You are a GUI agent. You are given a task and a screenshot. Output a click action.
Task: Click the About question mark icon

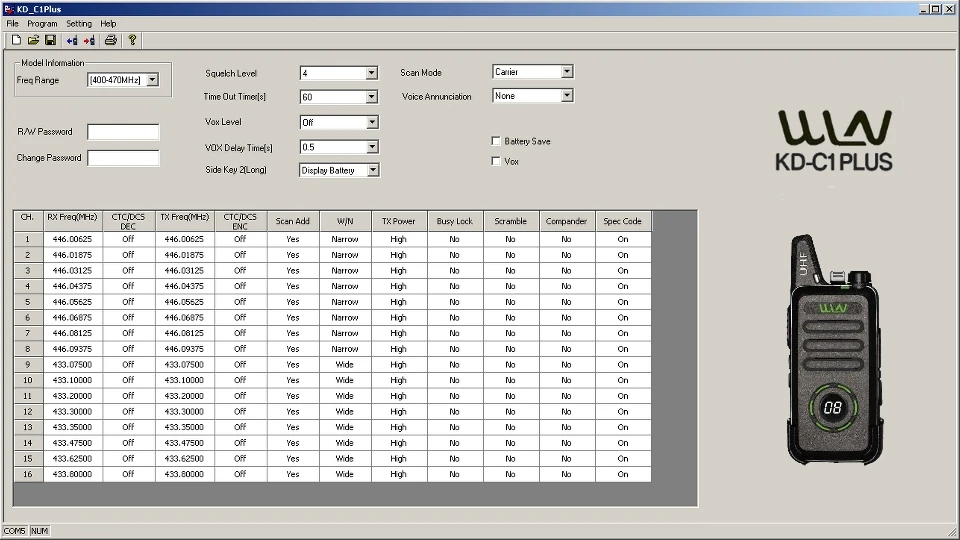coord(132,40)
